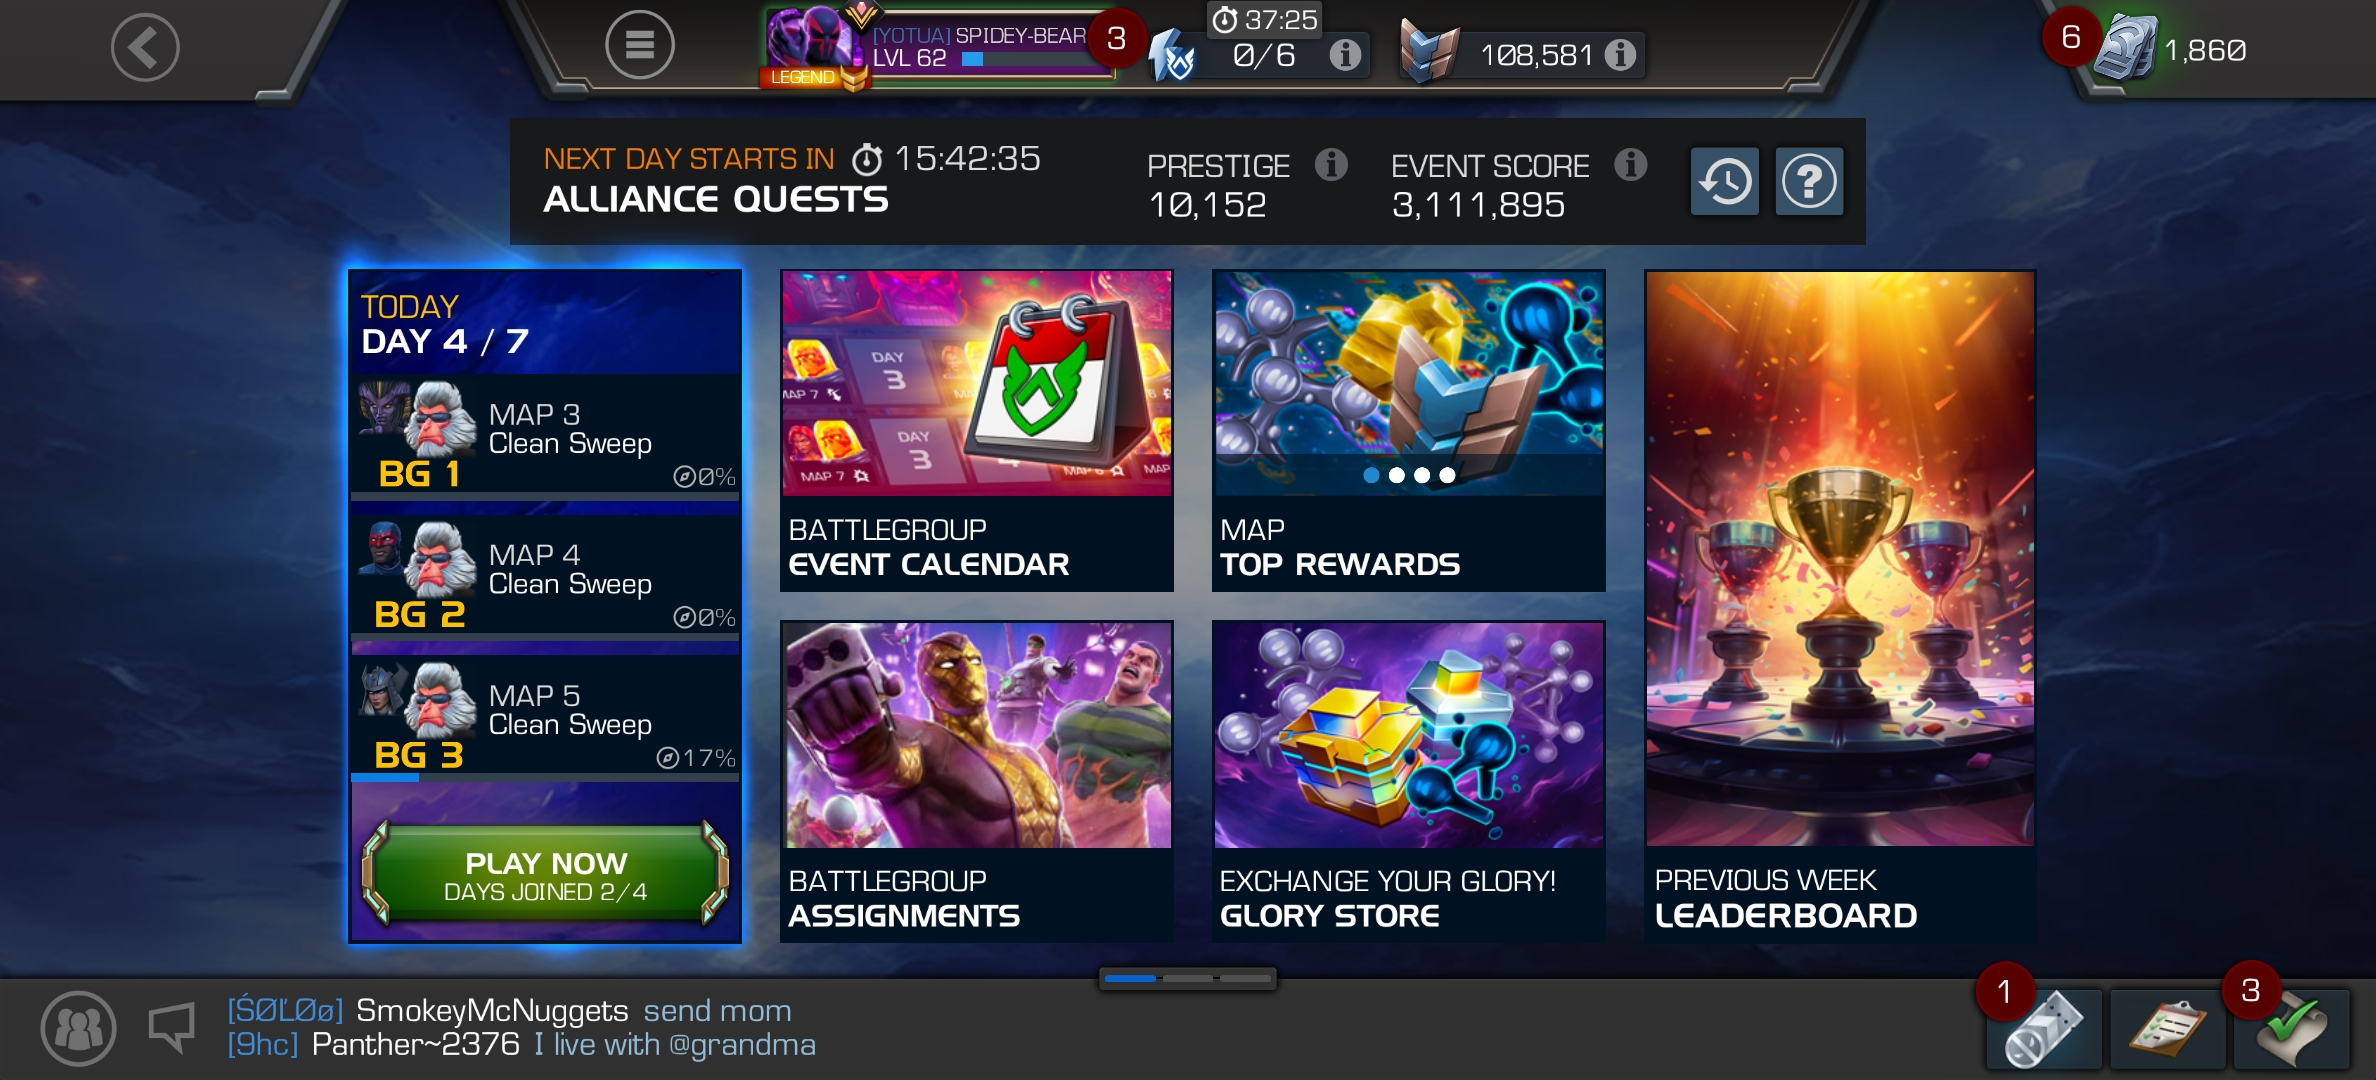
Task: Tap the back arrow button
Action: click(145, 47)
